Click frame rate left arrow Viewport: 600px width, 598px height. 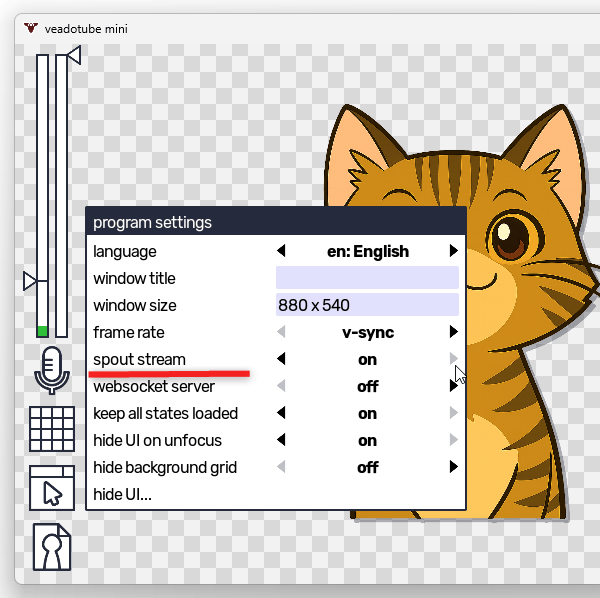(281, 332)
